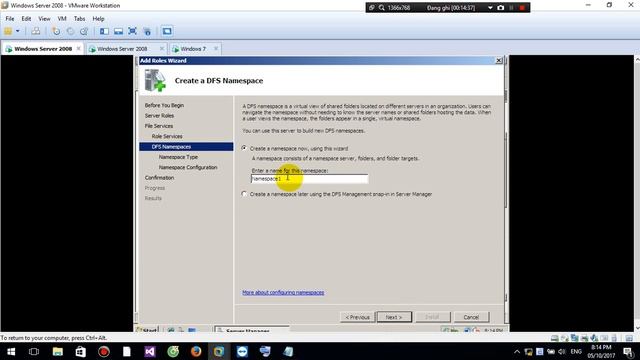This screenshot has width=640, height=360.
Task: Select 'Before You Begin' wizard step
Action: (x=164, y=105)
